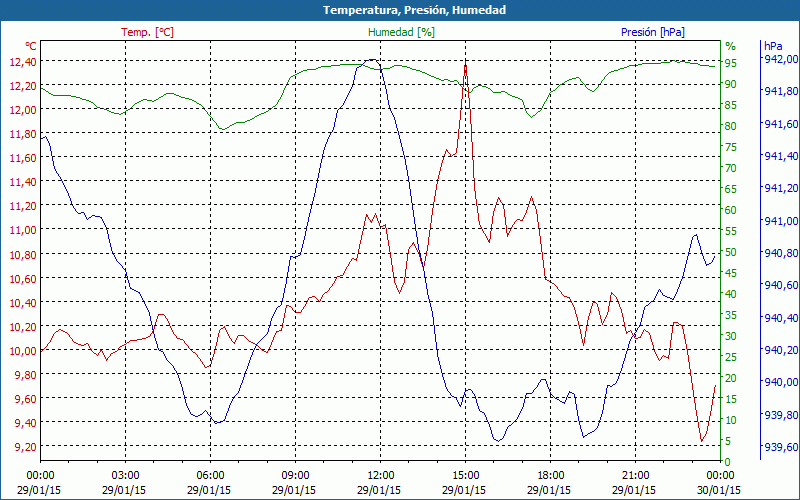Click the 95 humidity axis value
800x500 pixels.
[731, 63]
